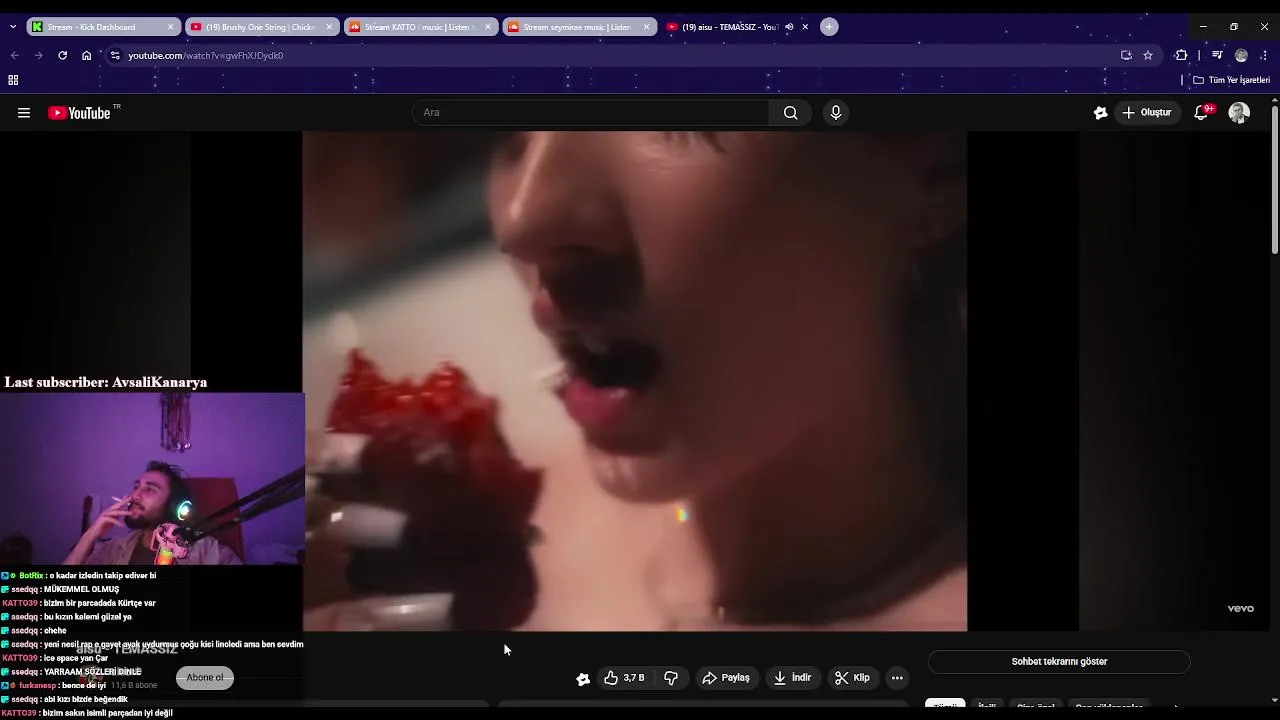This screenshot has height=720, width=1280.
Task: Open the media control toolbar icon
Action: (1217, 55)
